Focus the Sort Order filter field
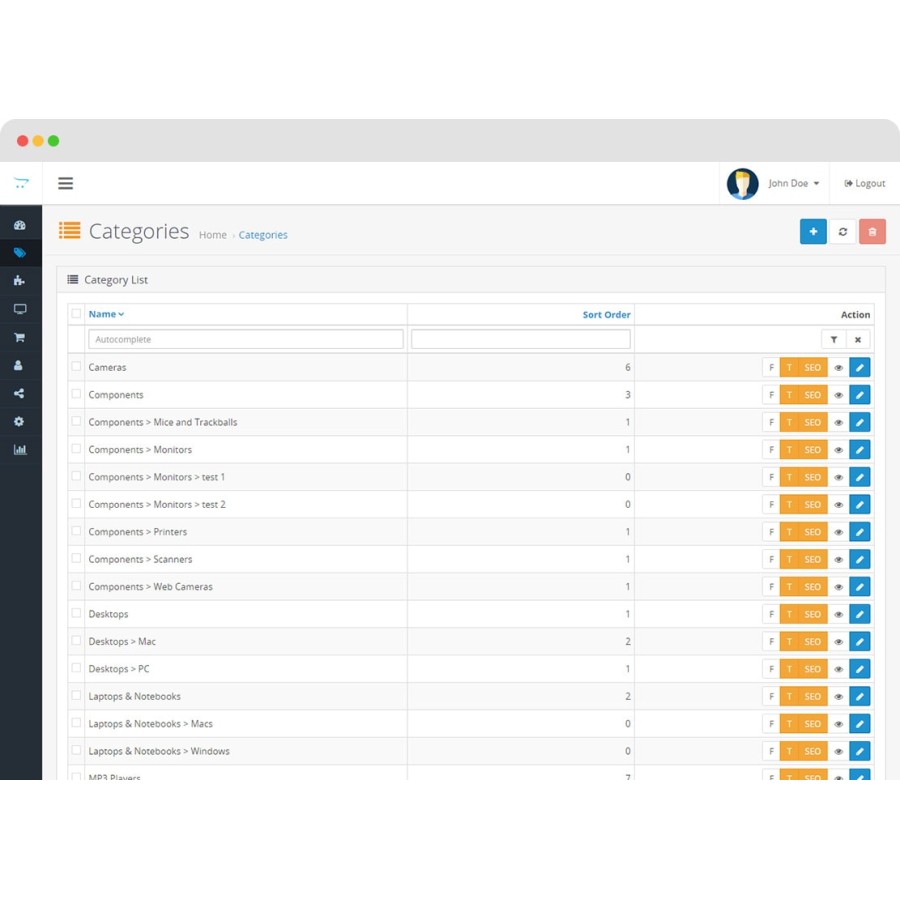Viewport: 900px width, 900px height. click(521, 339)
